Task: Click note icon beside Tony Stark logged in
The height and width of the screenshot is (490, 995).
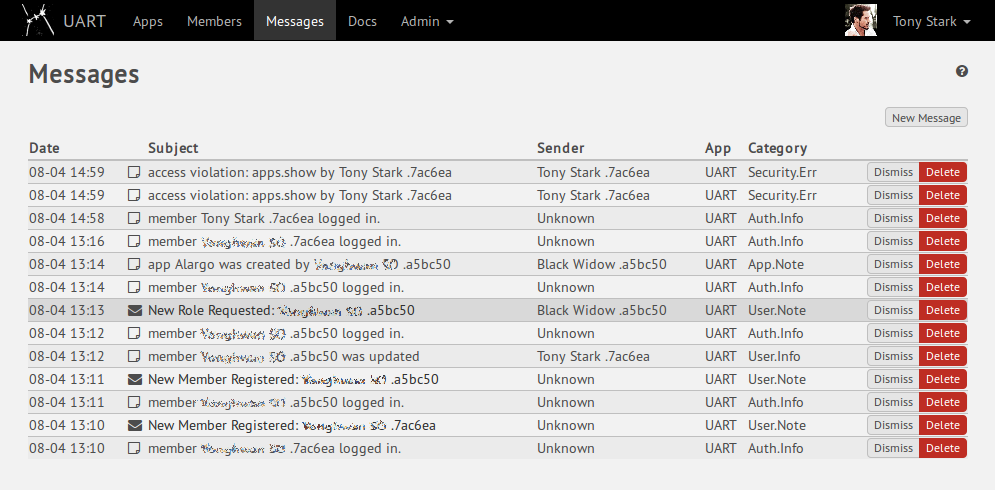Action: click(135, 218)
